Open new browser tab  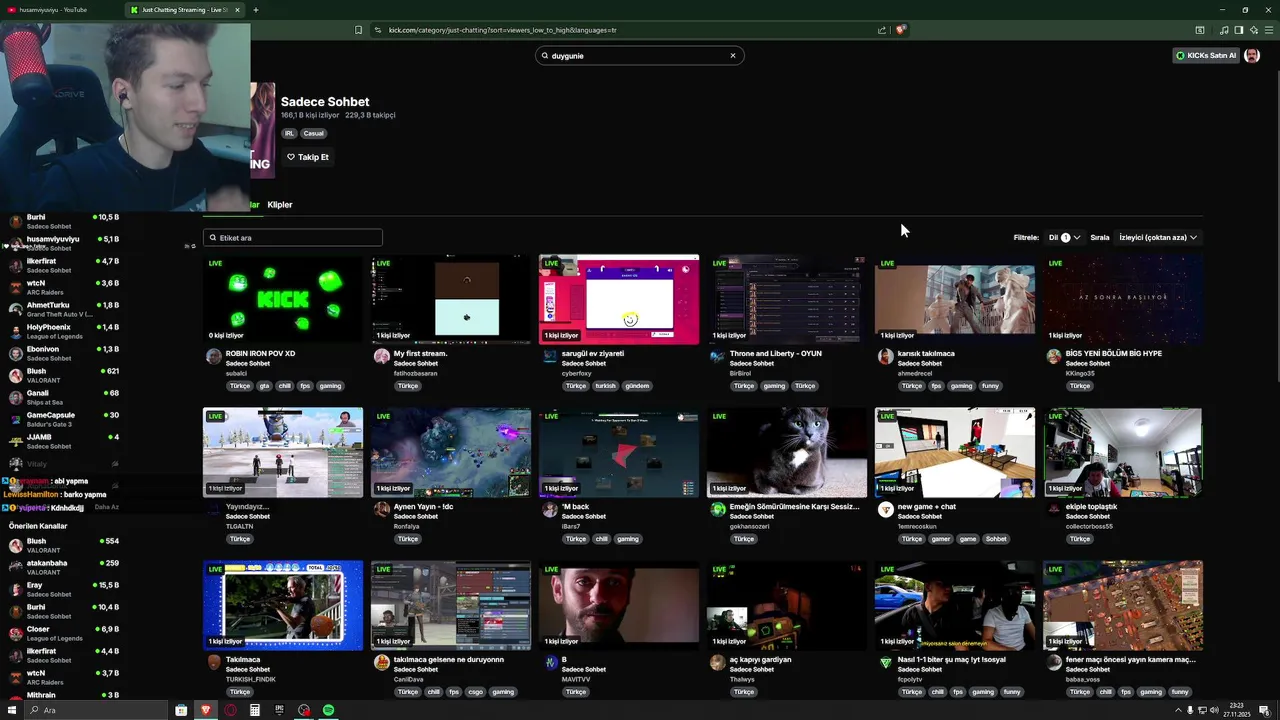click(x=255, y=10)
